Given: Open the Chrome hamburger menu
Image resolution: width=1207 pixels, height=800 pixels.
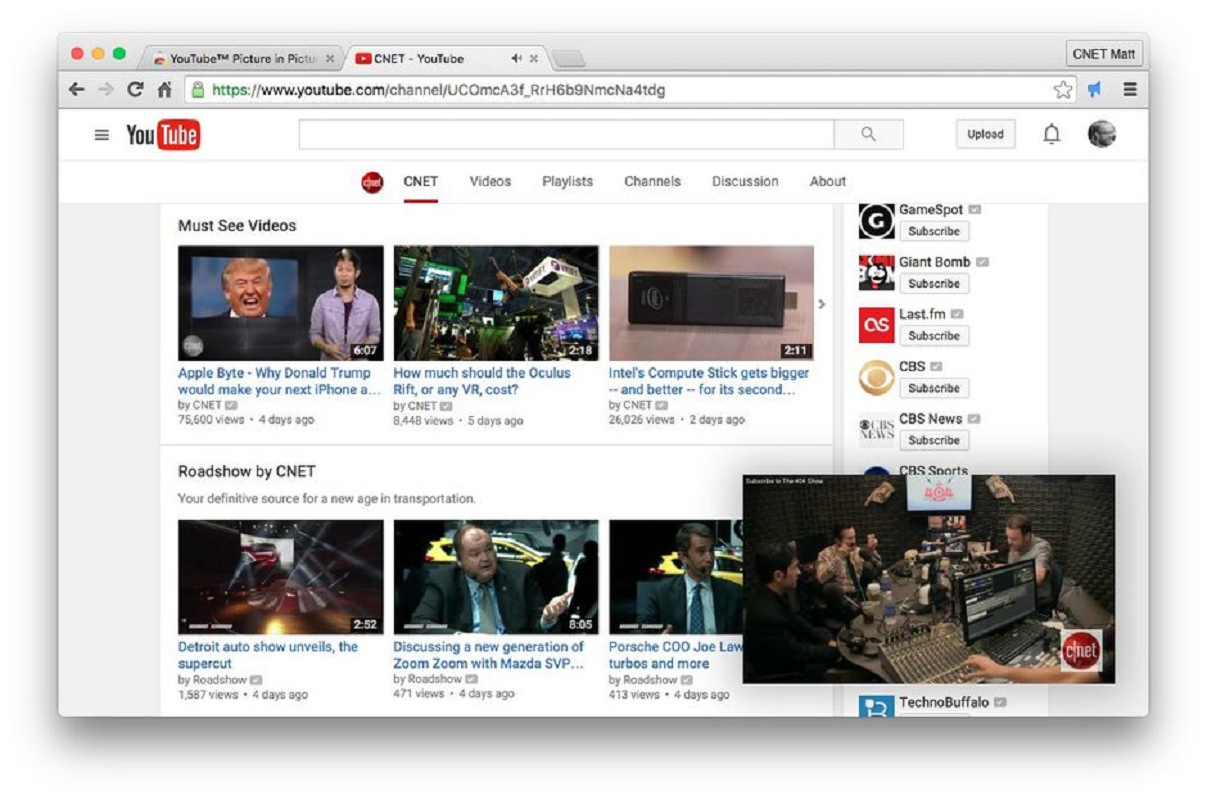Looking at the screenshot, I should (1130, 90).
